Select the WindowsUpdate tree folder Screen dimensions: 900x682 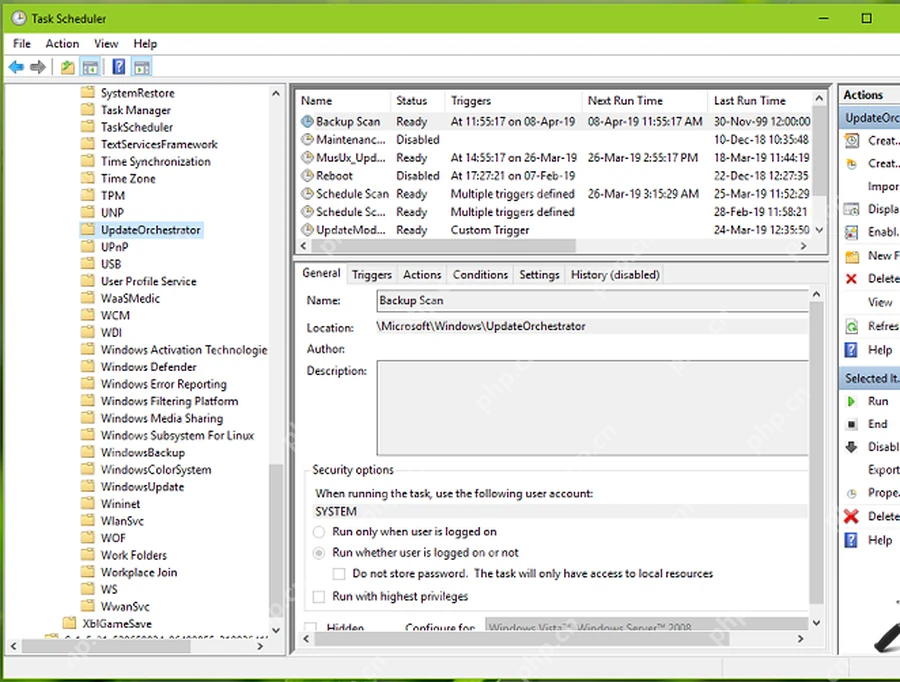(142, 486)
